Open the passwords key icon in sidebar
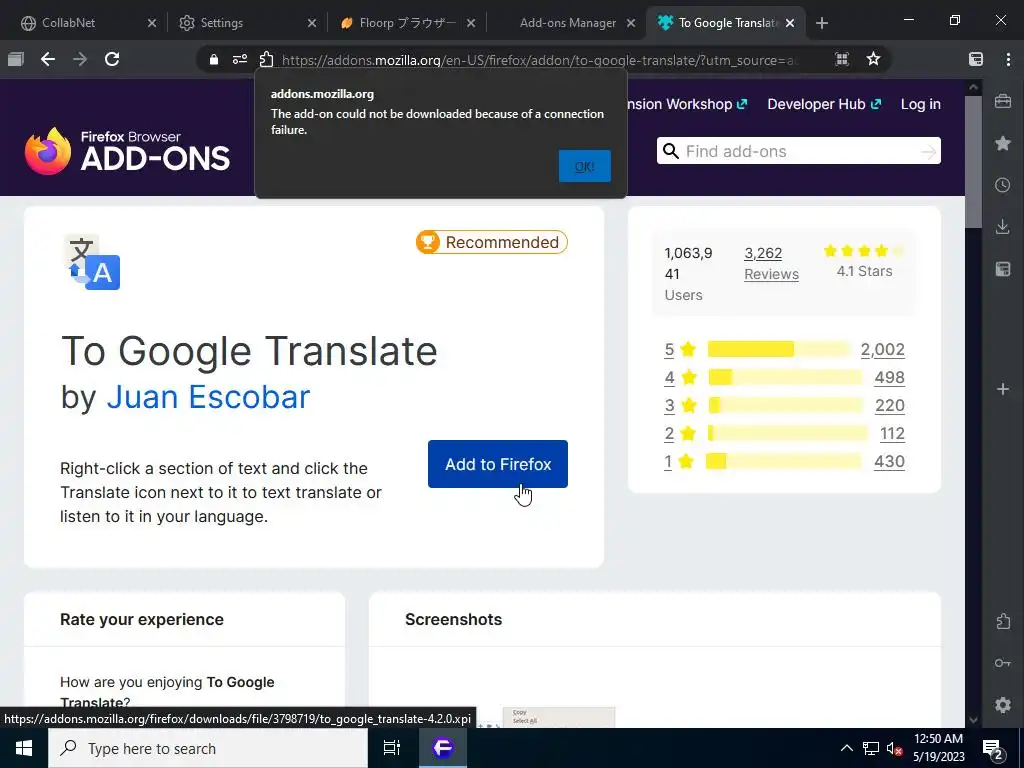1024x768 pixels. 1003,663
